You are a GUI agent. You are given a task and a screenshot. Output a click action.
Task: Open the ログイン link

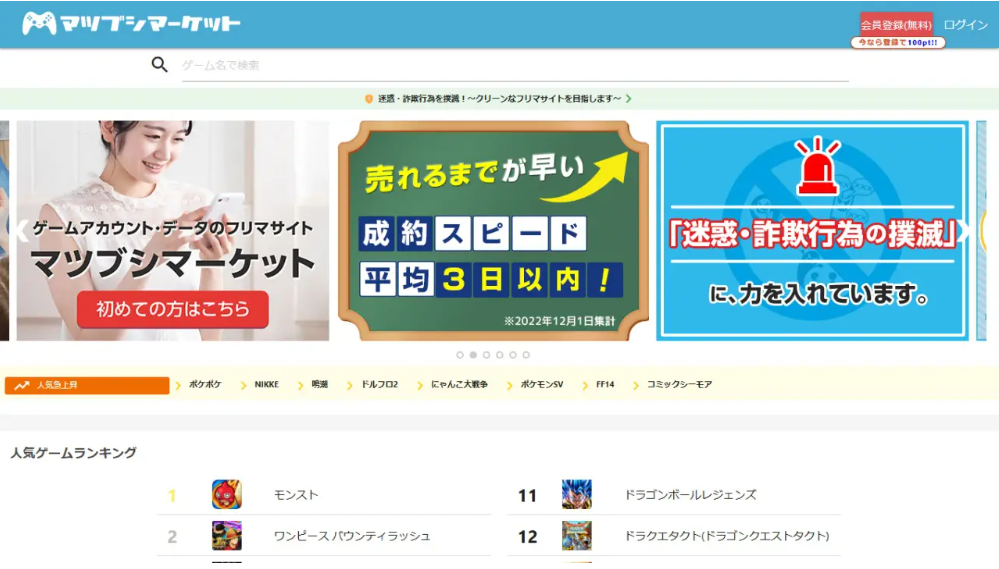coord(965,24)
